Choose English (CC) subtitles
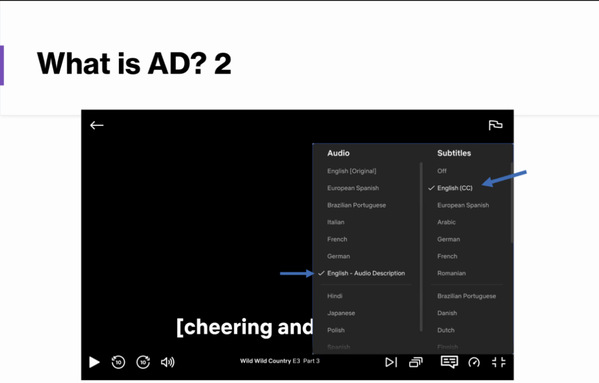The width and height of the screenshot is (599, 383). click(x=455, y=188)
